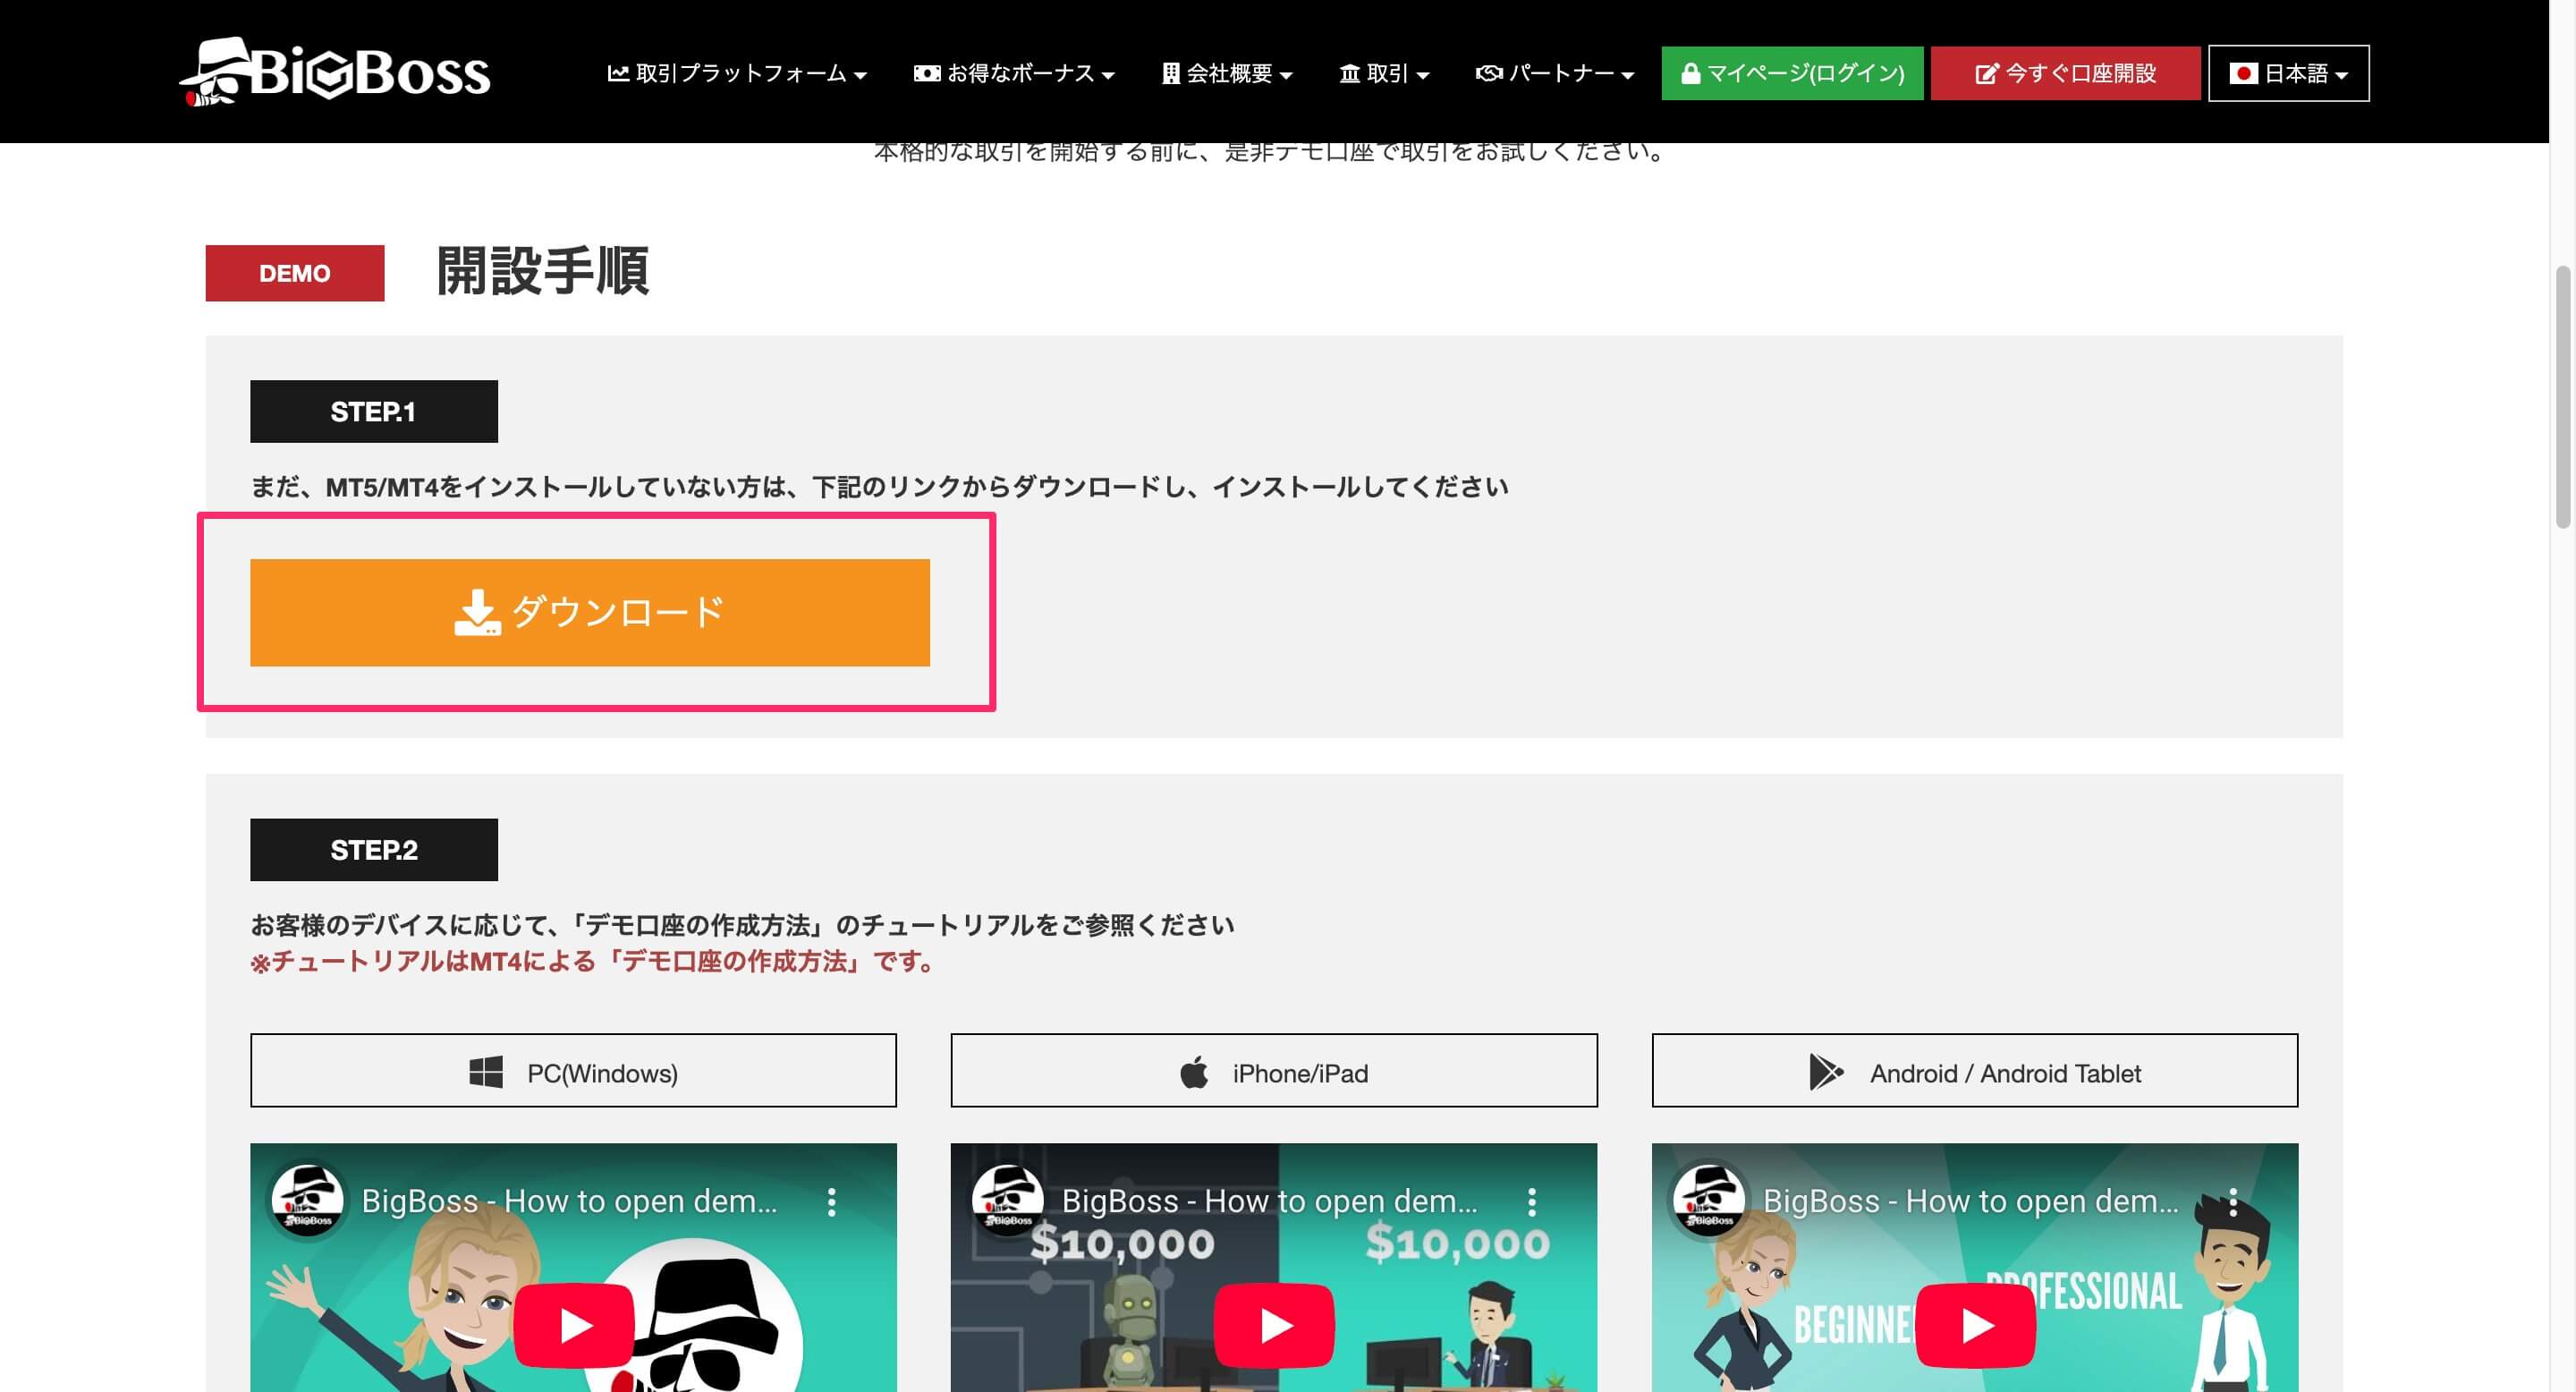Click the money icon beside お得なボーナス
Viewport: 2576px width, 1392px height.
tap(927, 73)
